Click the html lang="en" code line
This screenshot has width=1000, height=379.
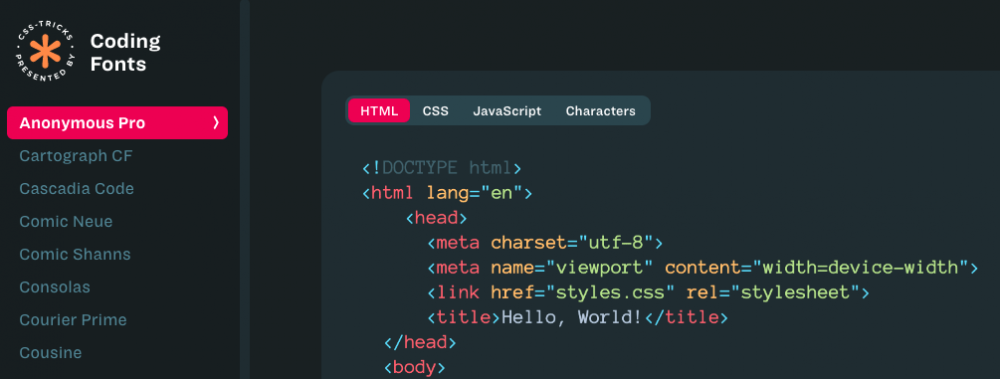[x=447, y=193]
